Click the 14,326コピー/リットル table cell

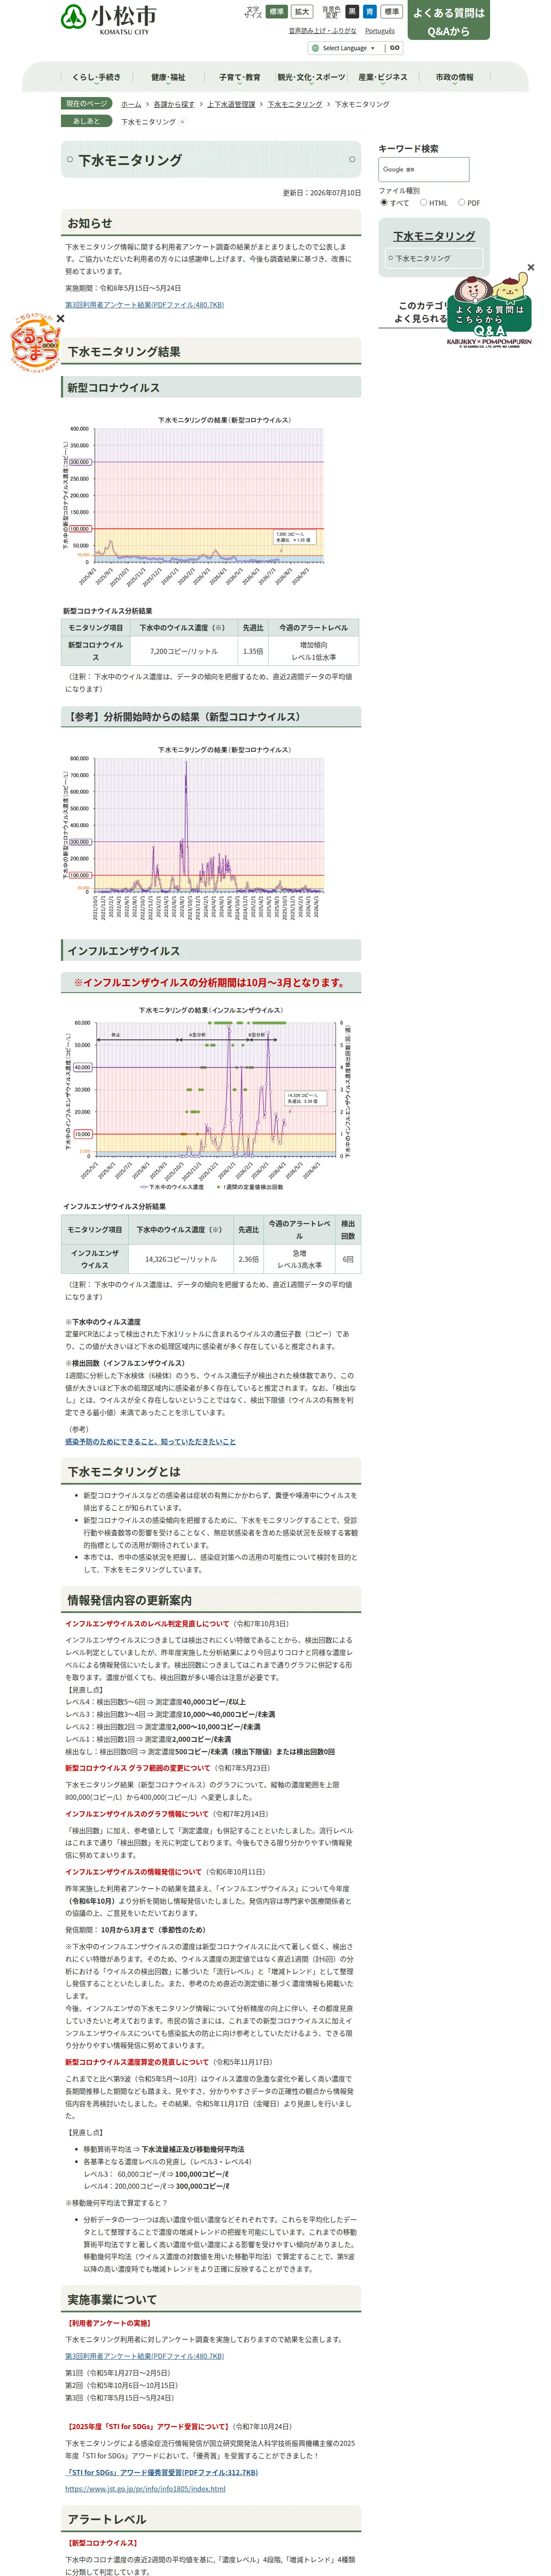point(181,1259)
